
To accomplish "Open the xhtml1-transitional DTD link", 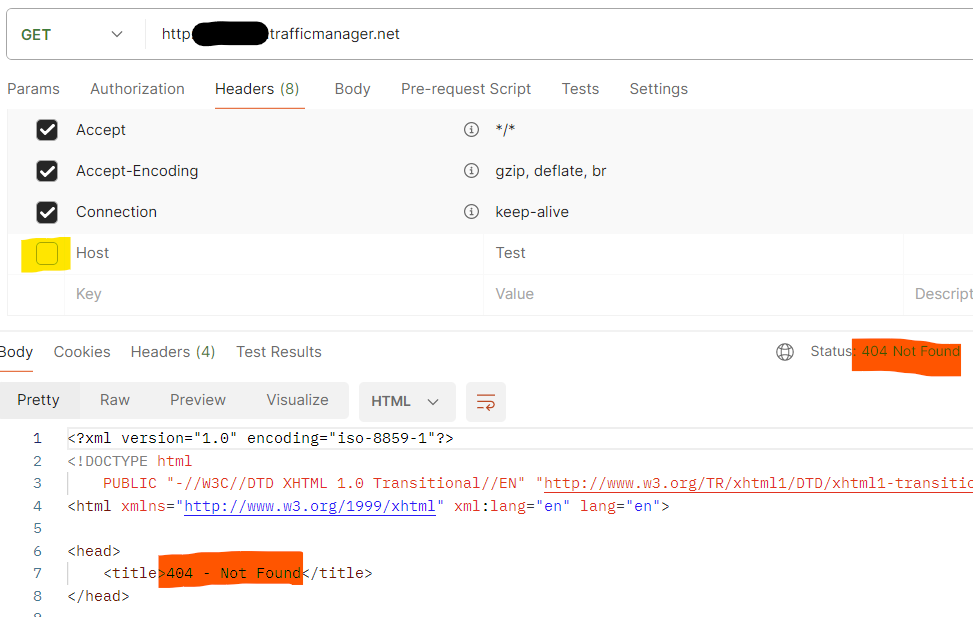I will [758, 484].
